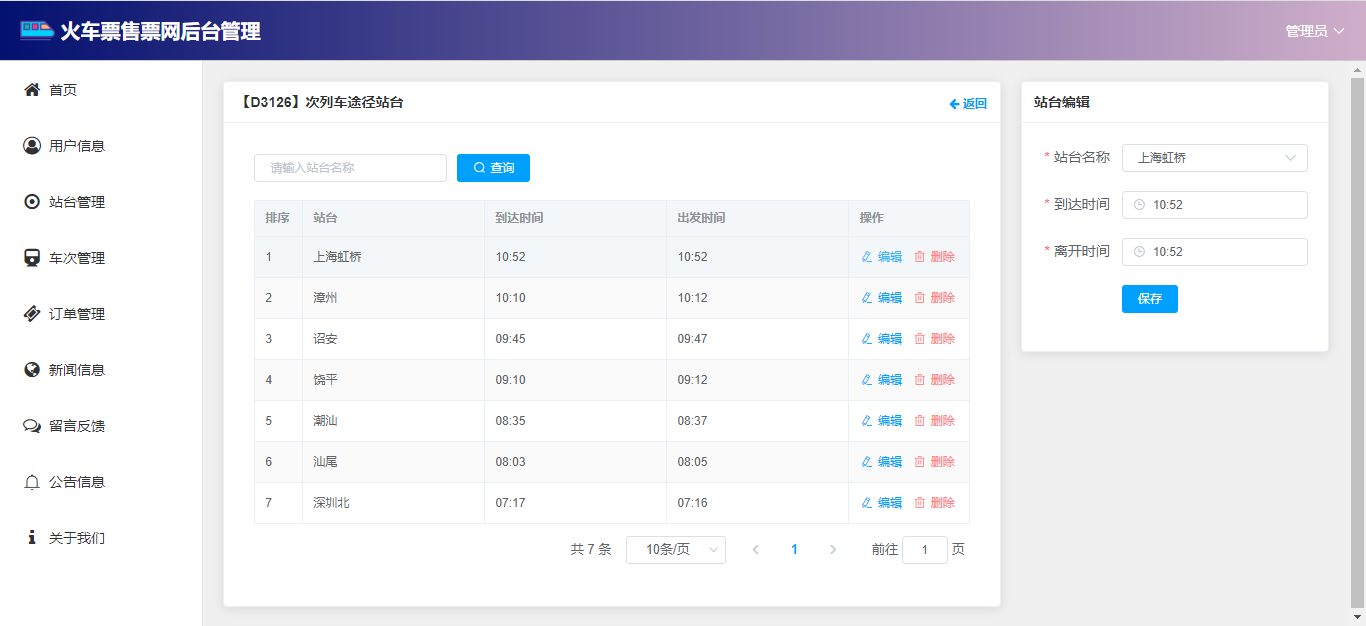Click the train logo in header
1366x626 pixels.
tap(37, 31)
